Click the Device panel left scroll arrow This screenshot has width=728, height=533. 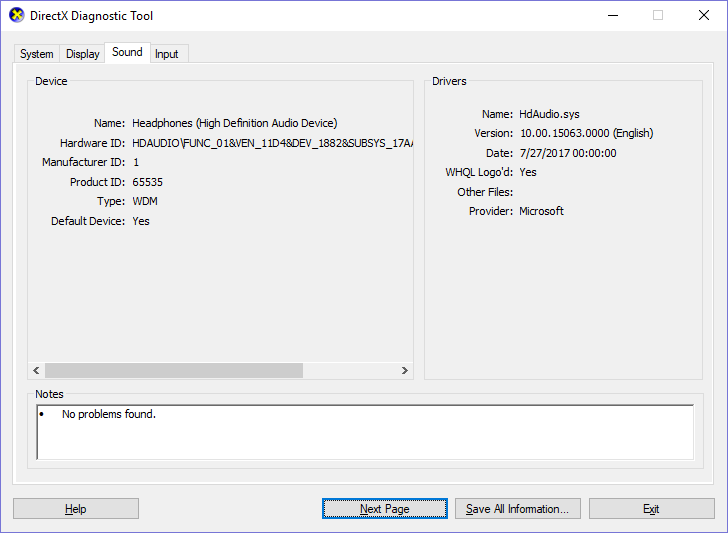(36, 370)
